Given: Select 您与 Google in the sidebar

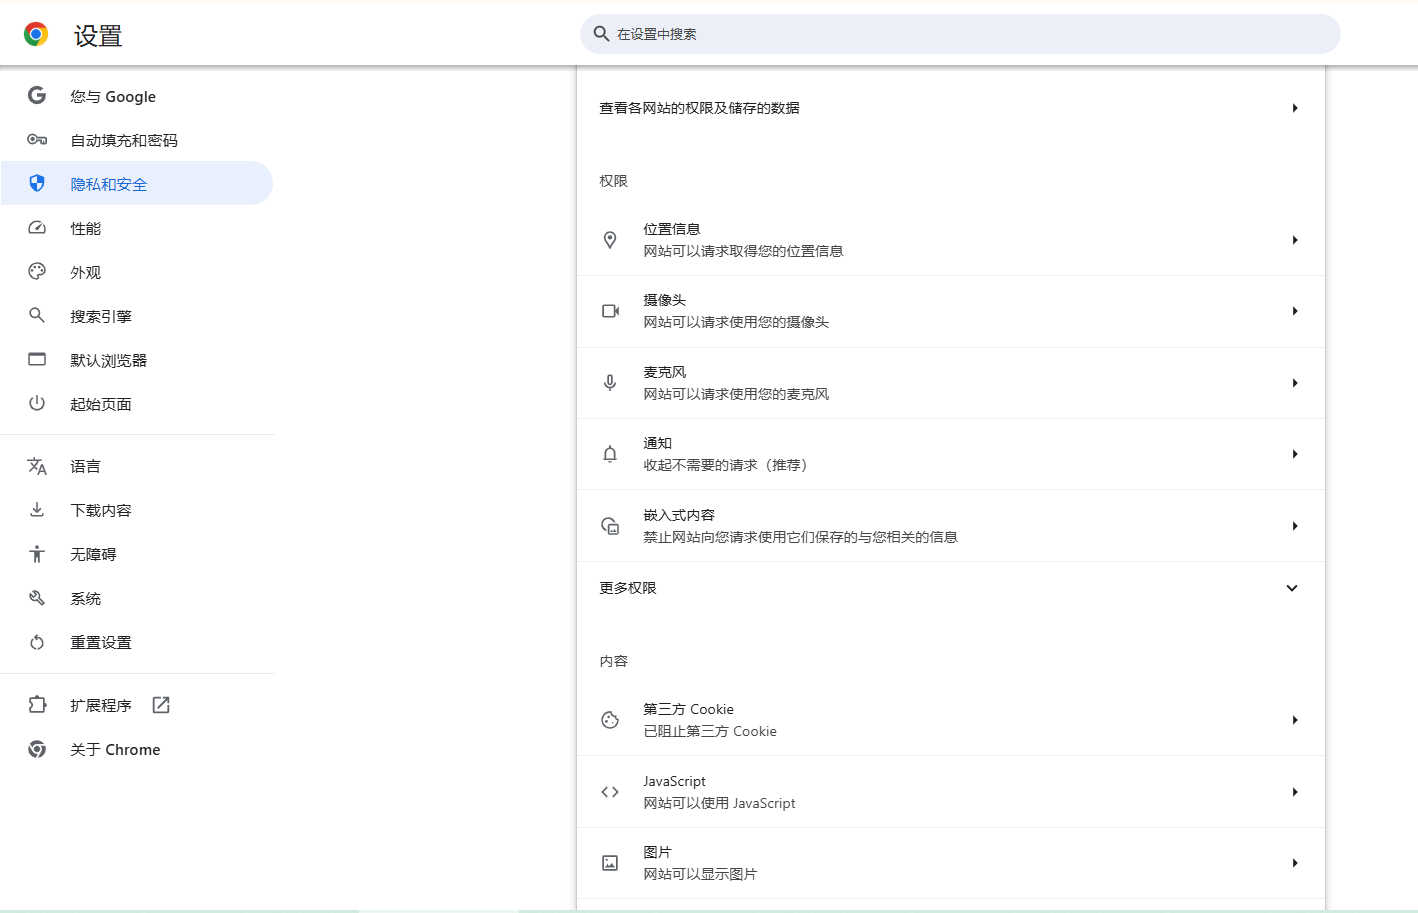Looking at the screenshot, I should click(x=137, y=96).
